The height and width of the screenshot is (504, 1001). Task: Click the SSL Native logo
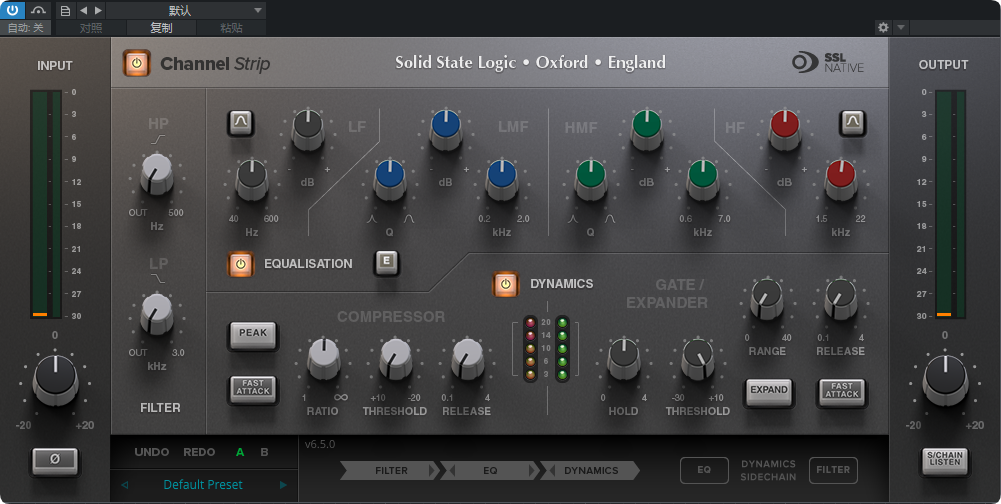828,63
